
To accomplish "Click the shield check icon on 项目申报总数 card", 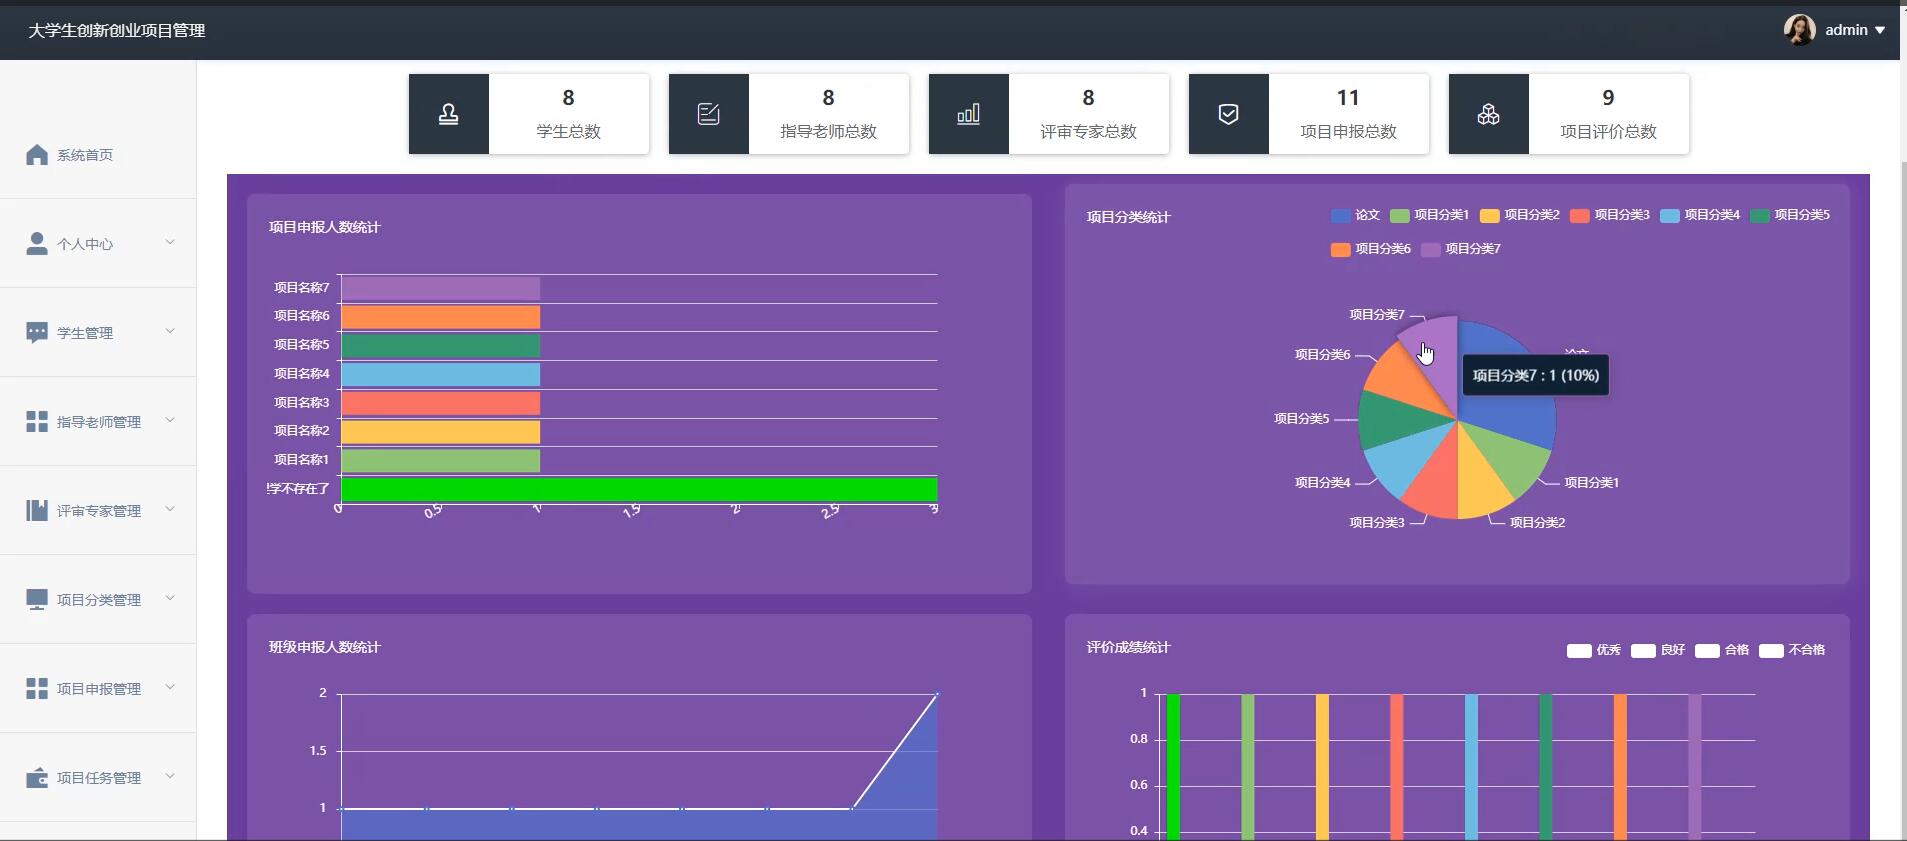I will pos(1229,114).
